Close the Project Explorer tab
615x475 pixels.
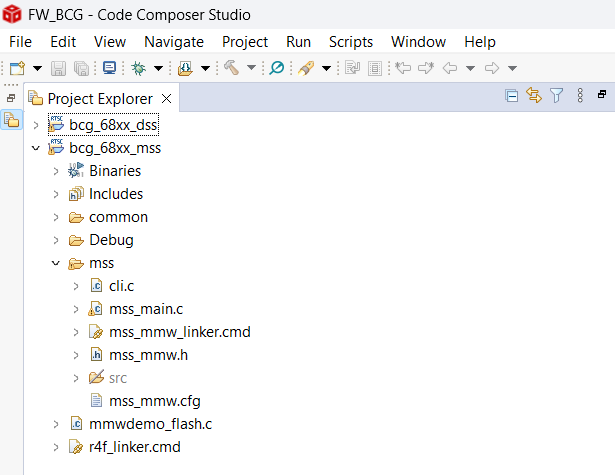[x=167, y=98]
